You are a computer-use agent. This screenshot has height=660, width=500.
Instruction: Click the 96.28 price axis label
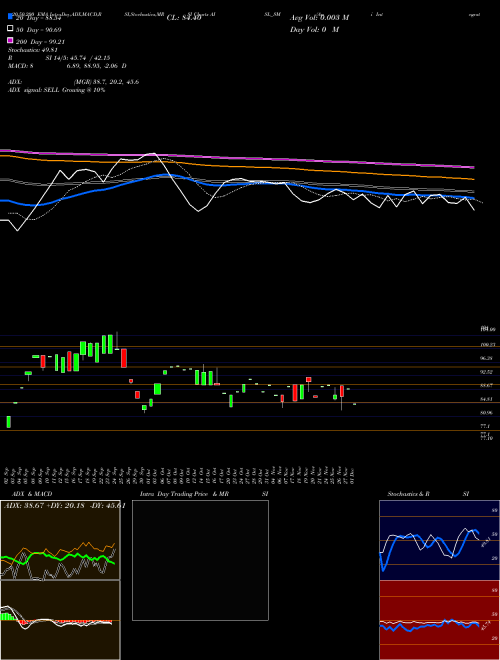coord(486,358)
